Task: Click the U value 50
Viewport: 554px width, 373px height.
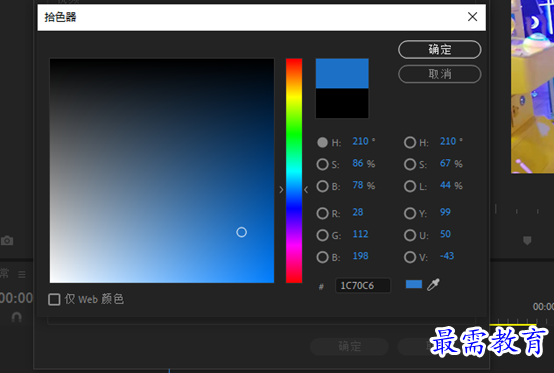Action: tap(445, 234)
